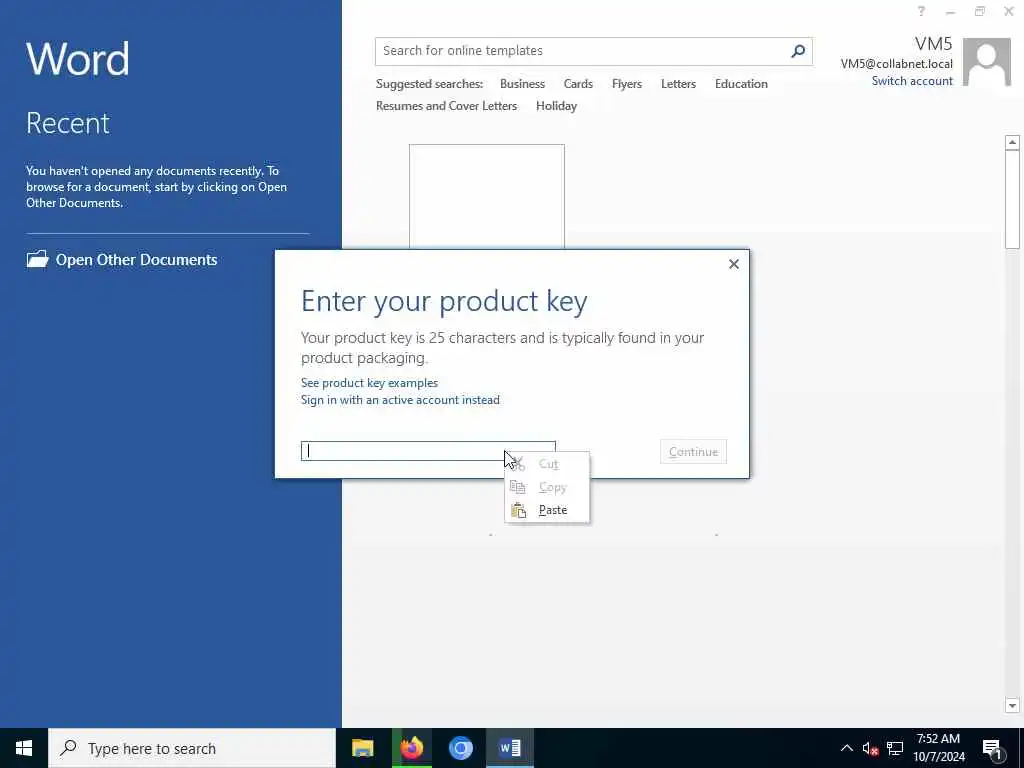Viewport: 1024px width, 768px height.
Task: Open folder icon beside Open Other Documents
Action: (x=37, y=259)
